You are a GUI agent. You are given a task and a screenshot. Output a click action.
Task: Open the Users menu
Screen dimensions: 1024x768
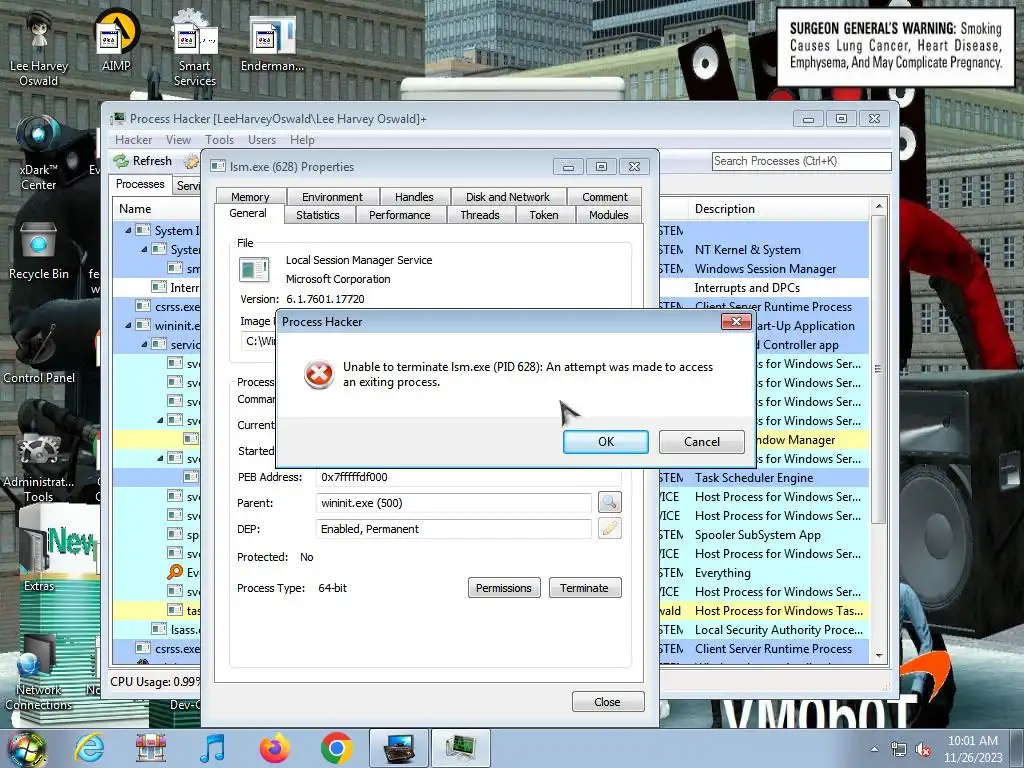click(x=262, y=140)
